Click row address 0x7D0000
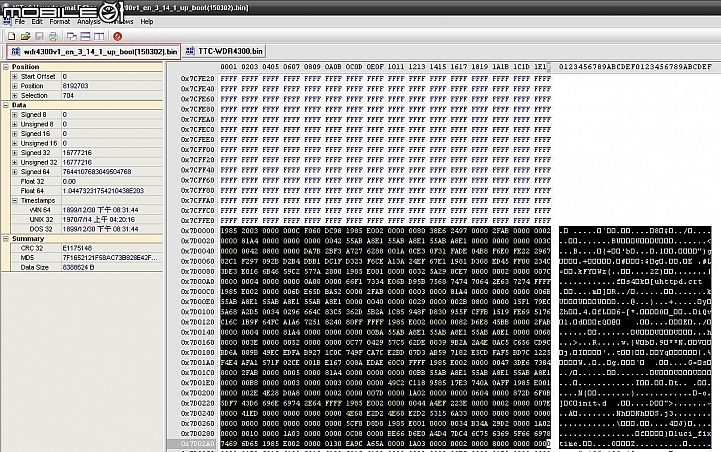Image resolution: width=721 pixels, height=452 pixels. [x=197, y=230]
